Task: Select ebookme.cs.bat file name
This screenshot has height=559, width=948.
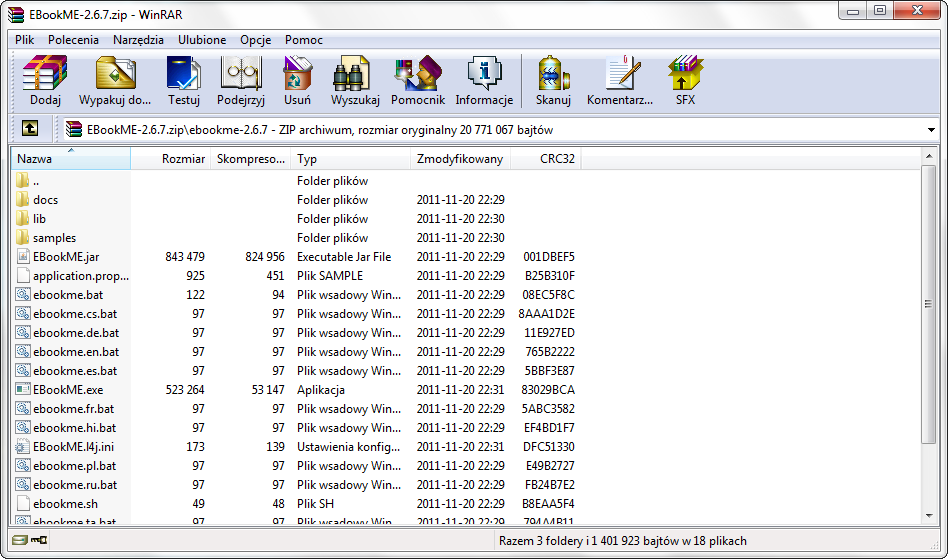Action: click(x=75, y=314)
